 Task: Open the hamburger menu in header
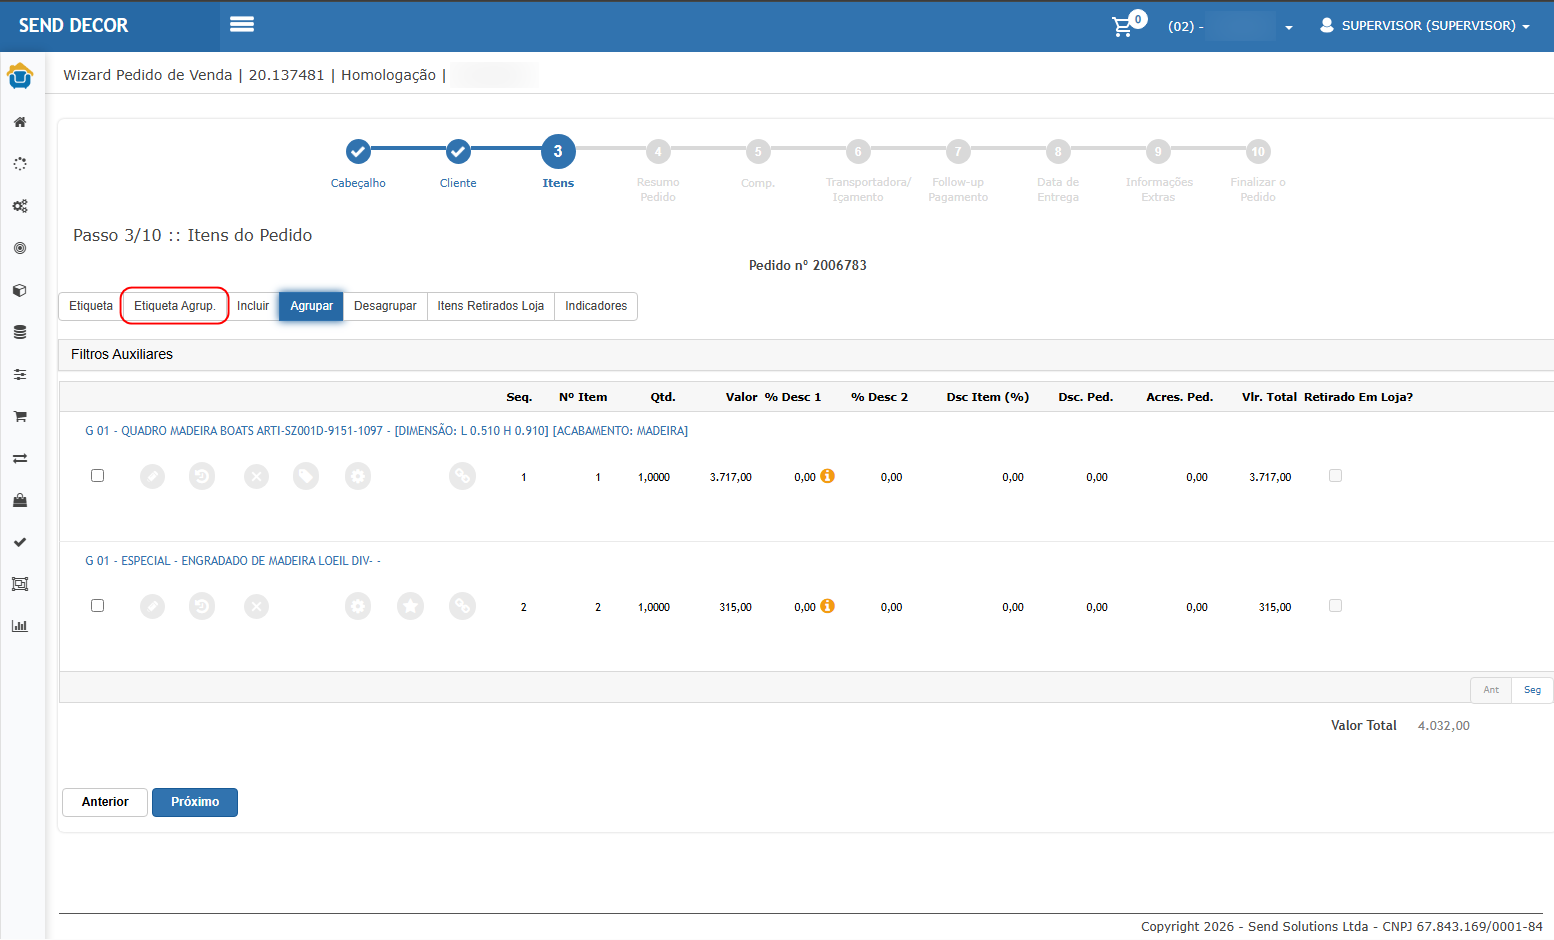242,24
